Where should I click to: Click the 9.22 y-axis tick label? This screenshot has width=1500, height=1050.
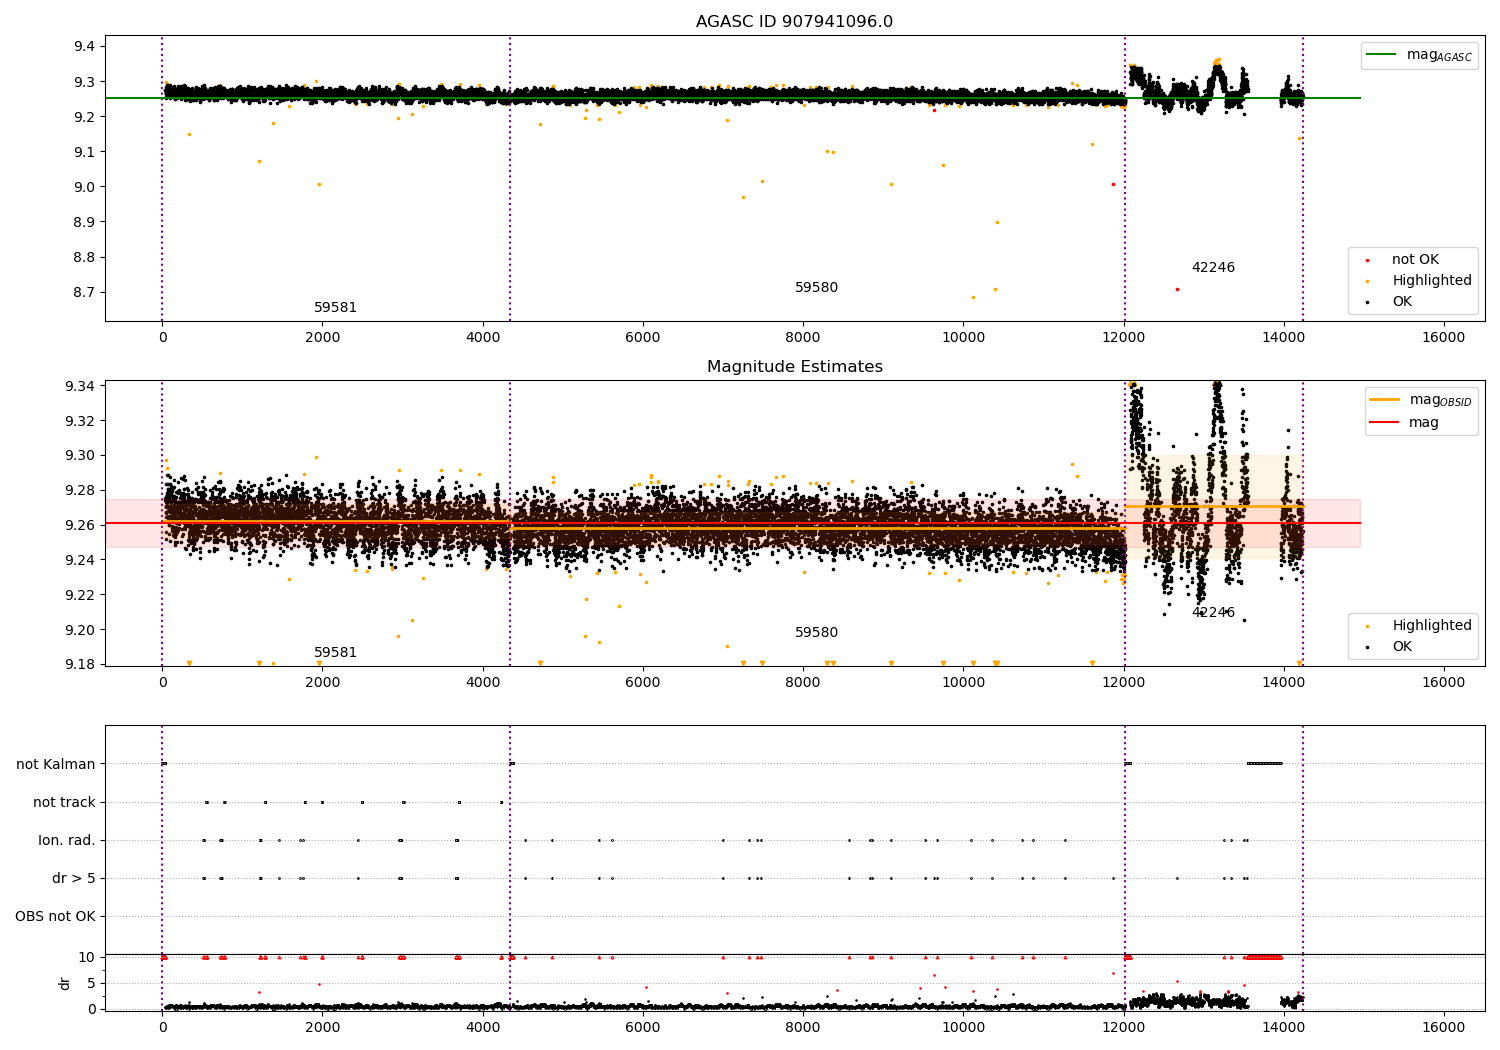[x=80, y=595]
